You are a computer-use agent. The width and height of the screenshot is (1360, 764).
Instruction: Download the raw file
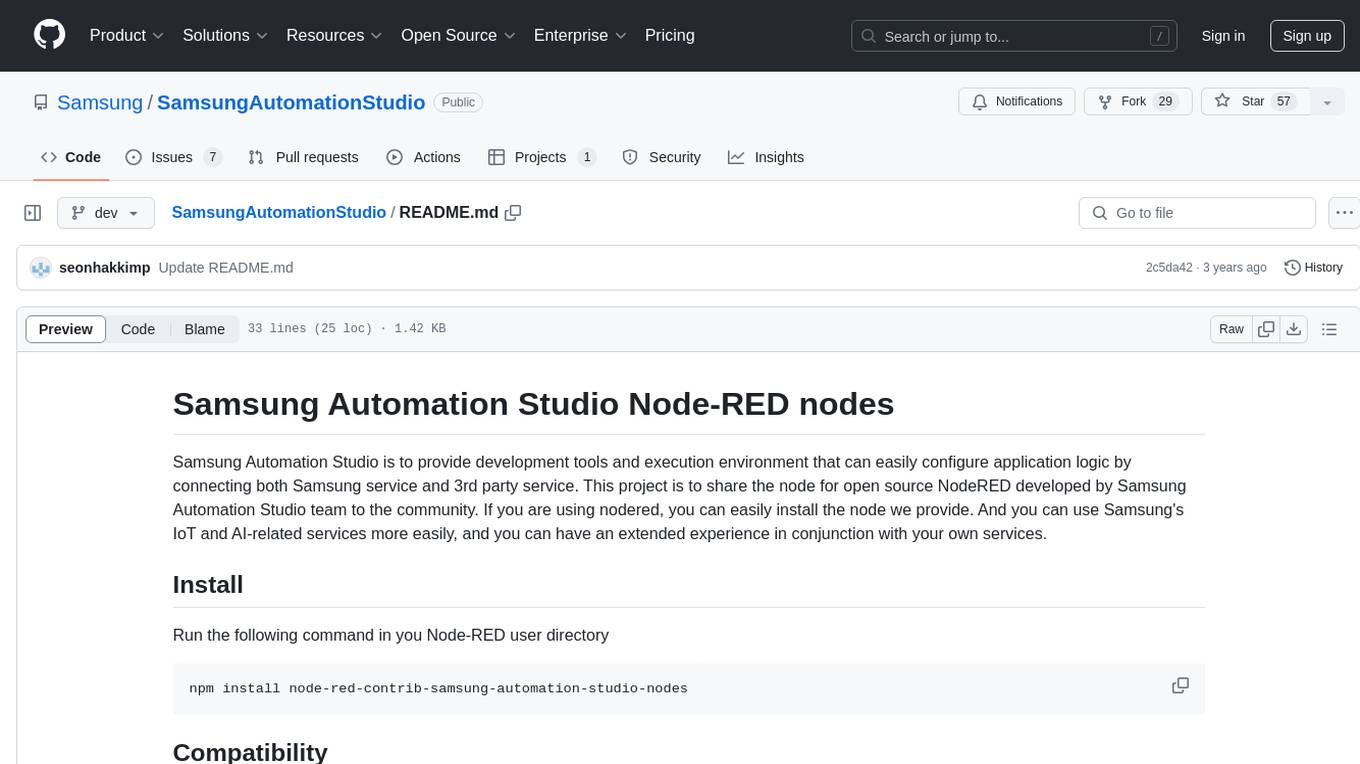point(1293,329)
